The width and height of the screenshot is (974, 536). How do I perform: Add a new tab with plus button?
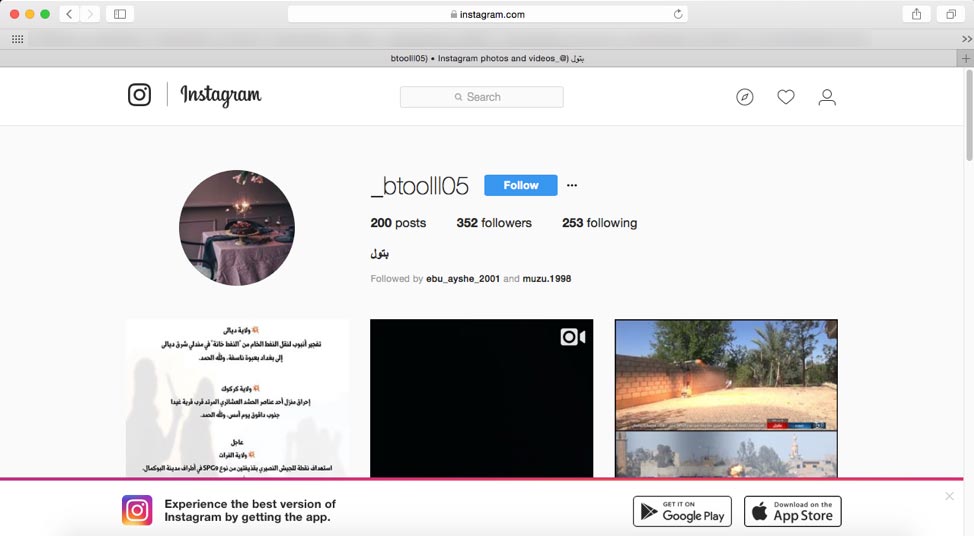[965, 58]
